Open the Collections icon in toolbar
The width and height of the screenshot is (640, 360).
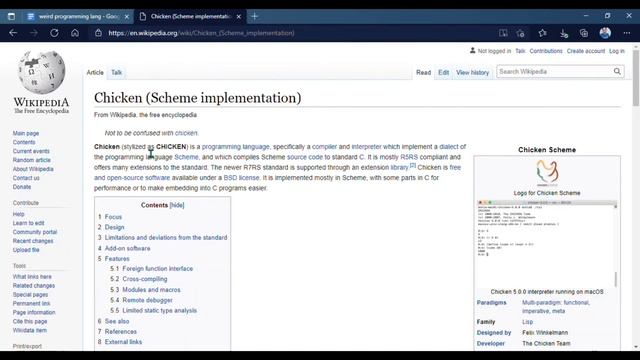click(584, 33)
